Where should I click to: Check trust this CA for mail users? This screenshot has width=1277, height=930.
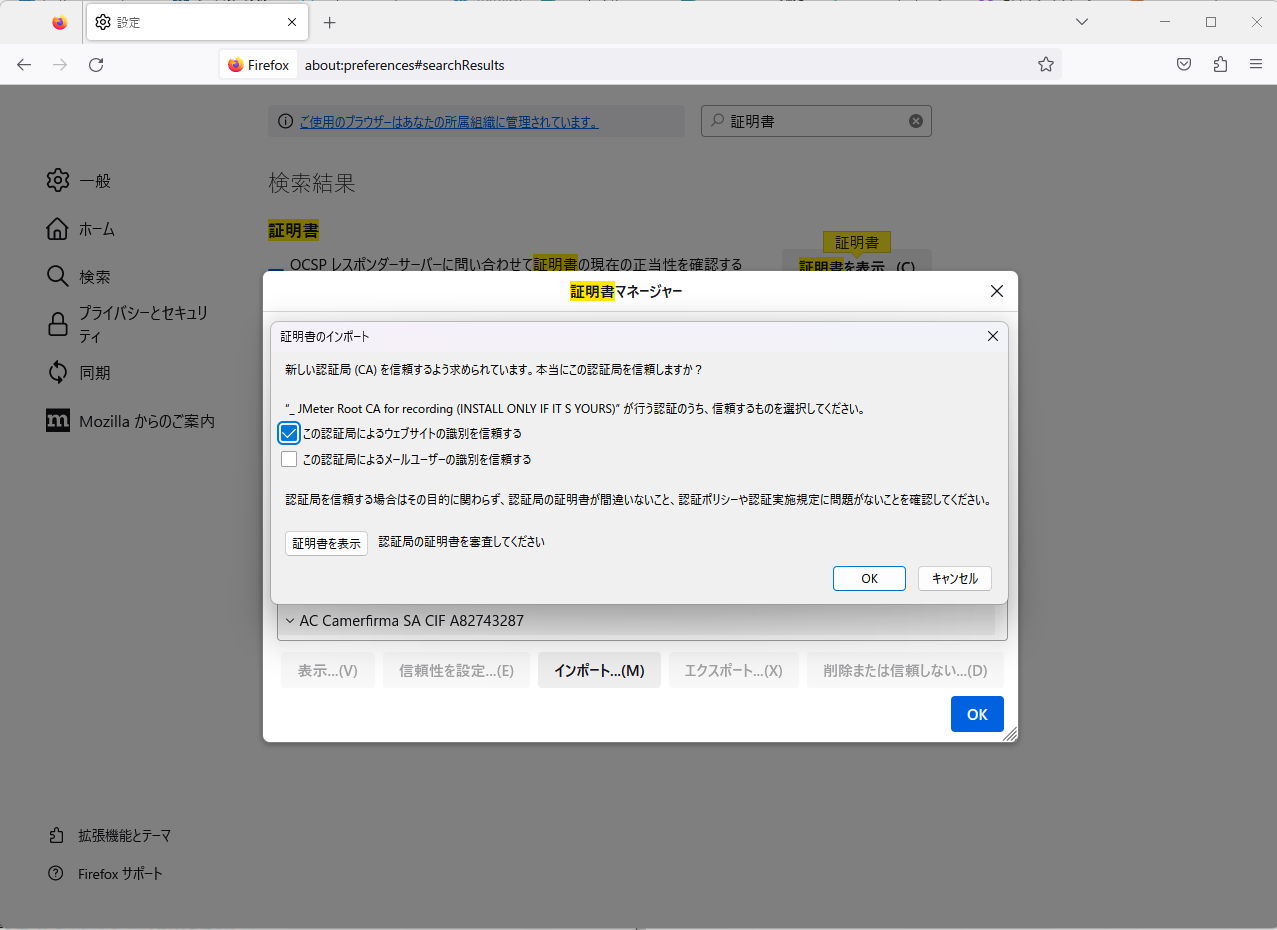tap(289, 459)
